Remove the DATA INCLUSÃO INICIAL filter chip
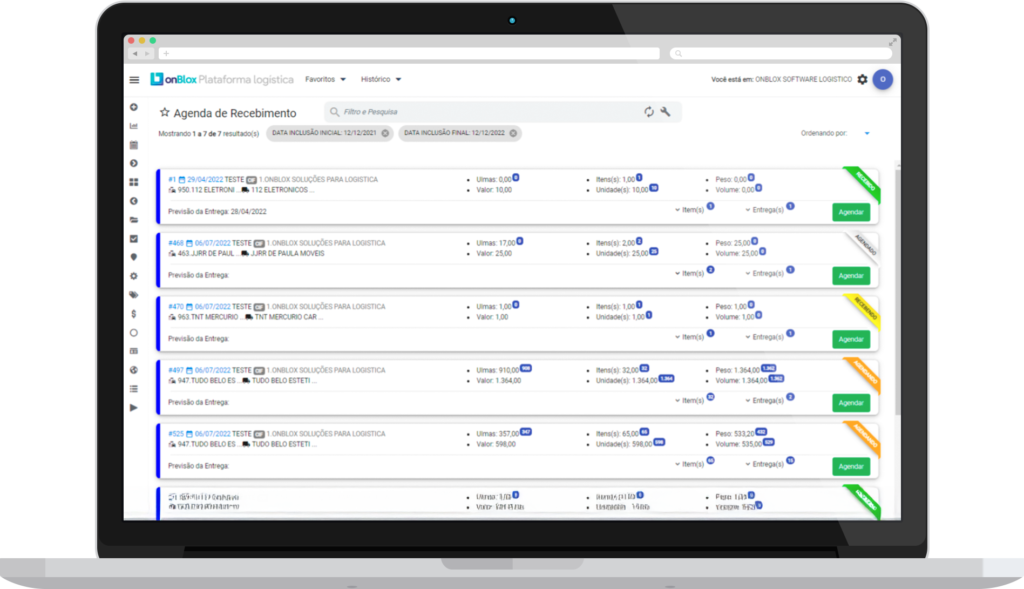This screenshot has width=1024, height=589. click(385, 133)
